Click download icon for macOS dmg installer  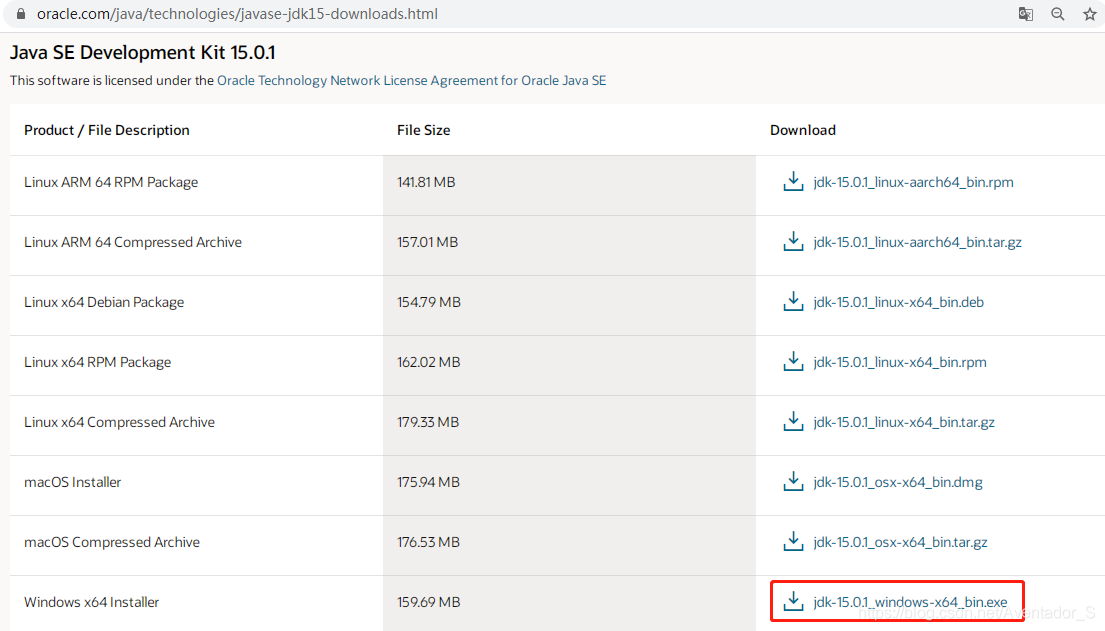[793, 482]
